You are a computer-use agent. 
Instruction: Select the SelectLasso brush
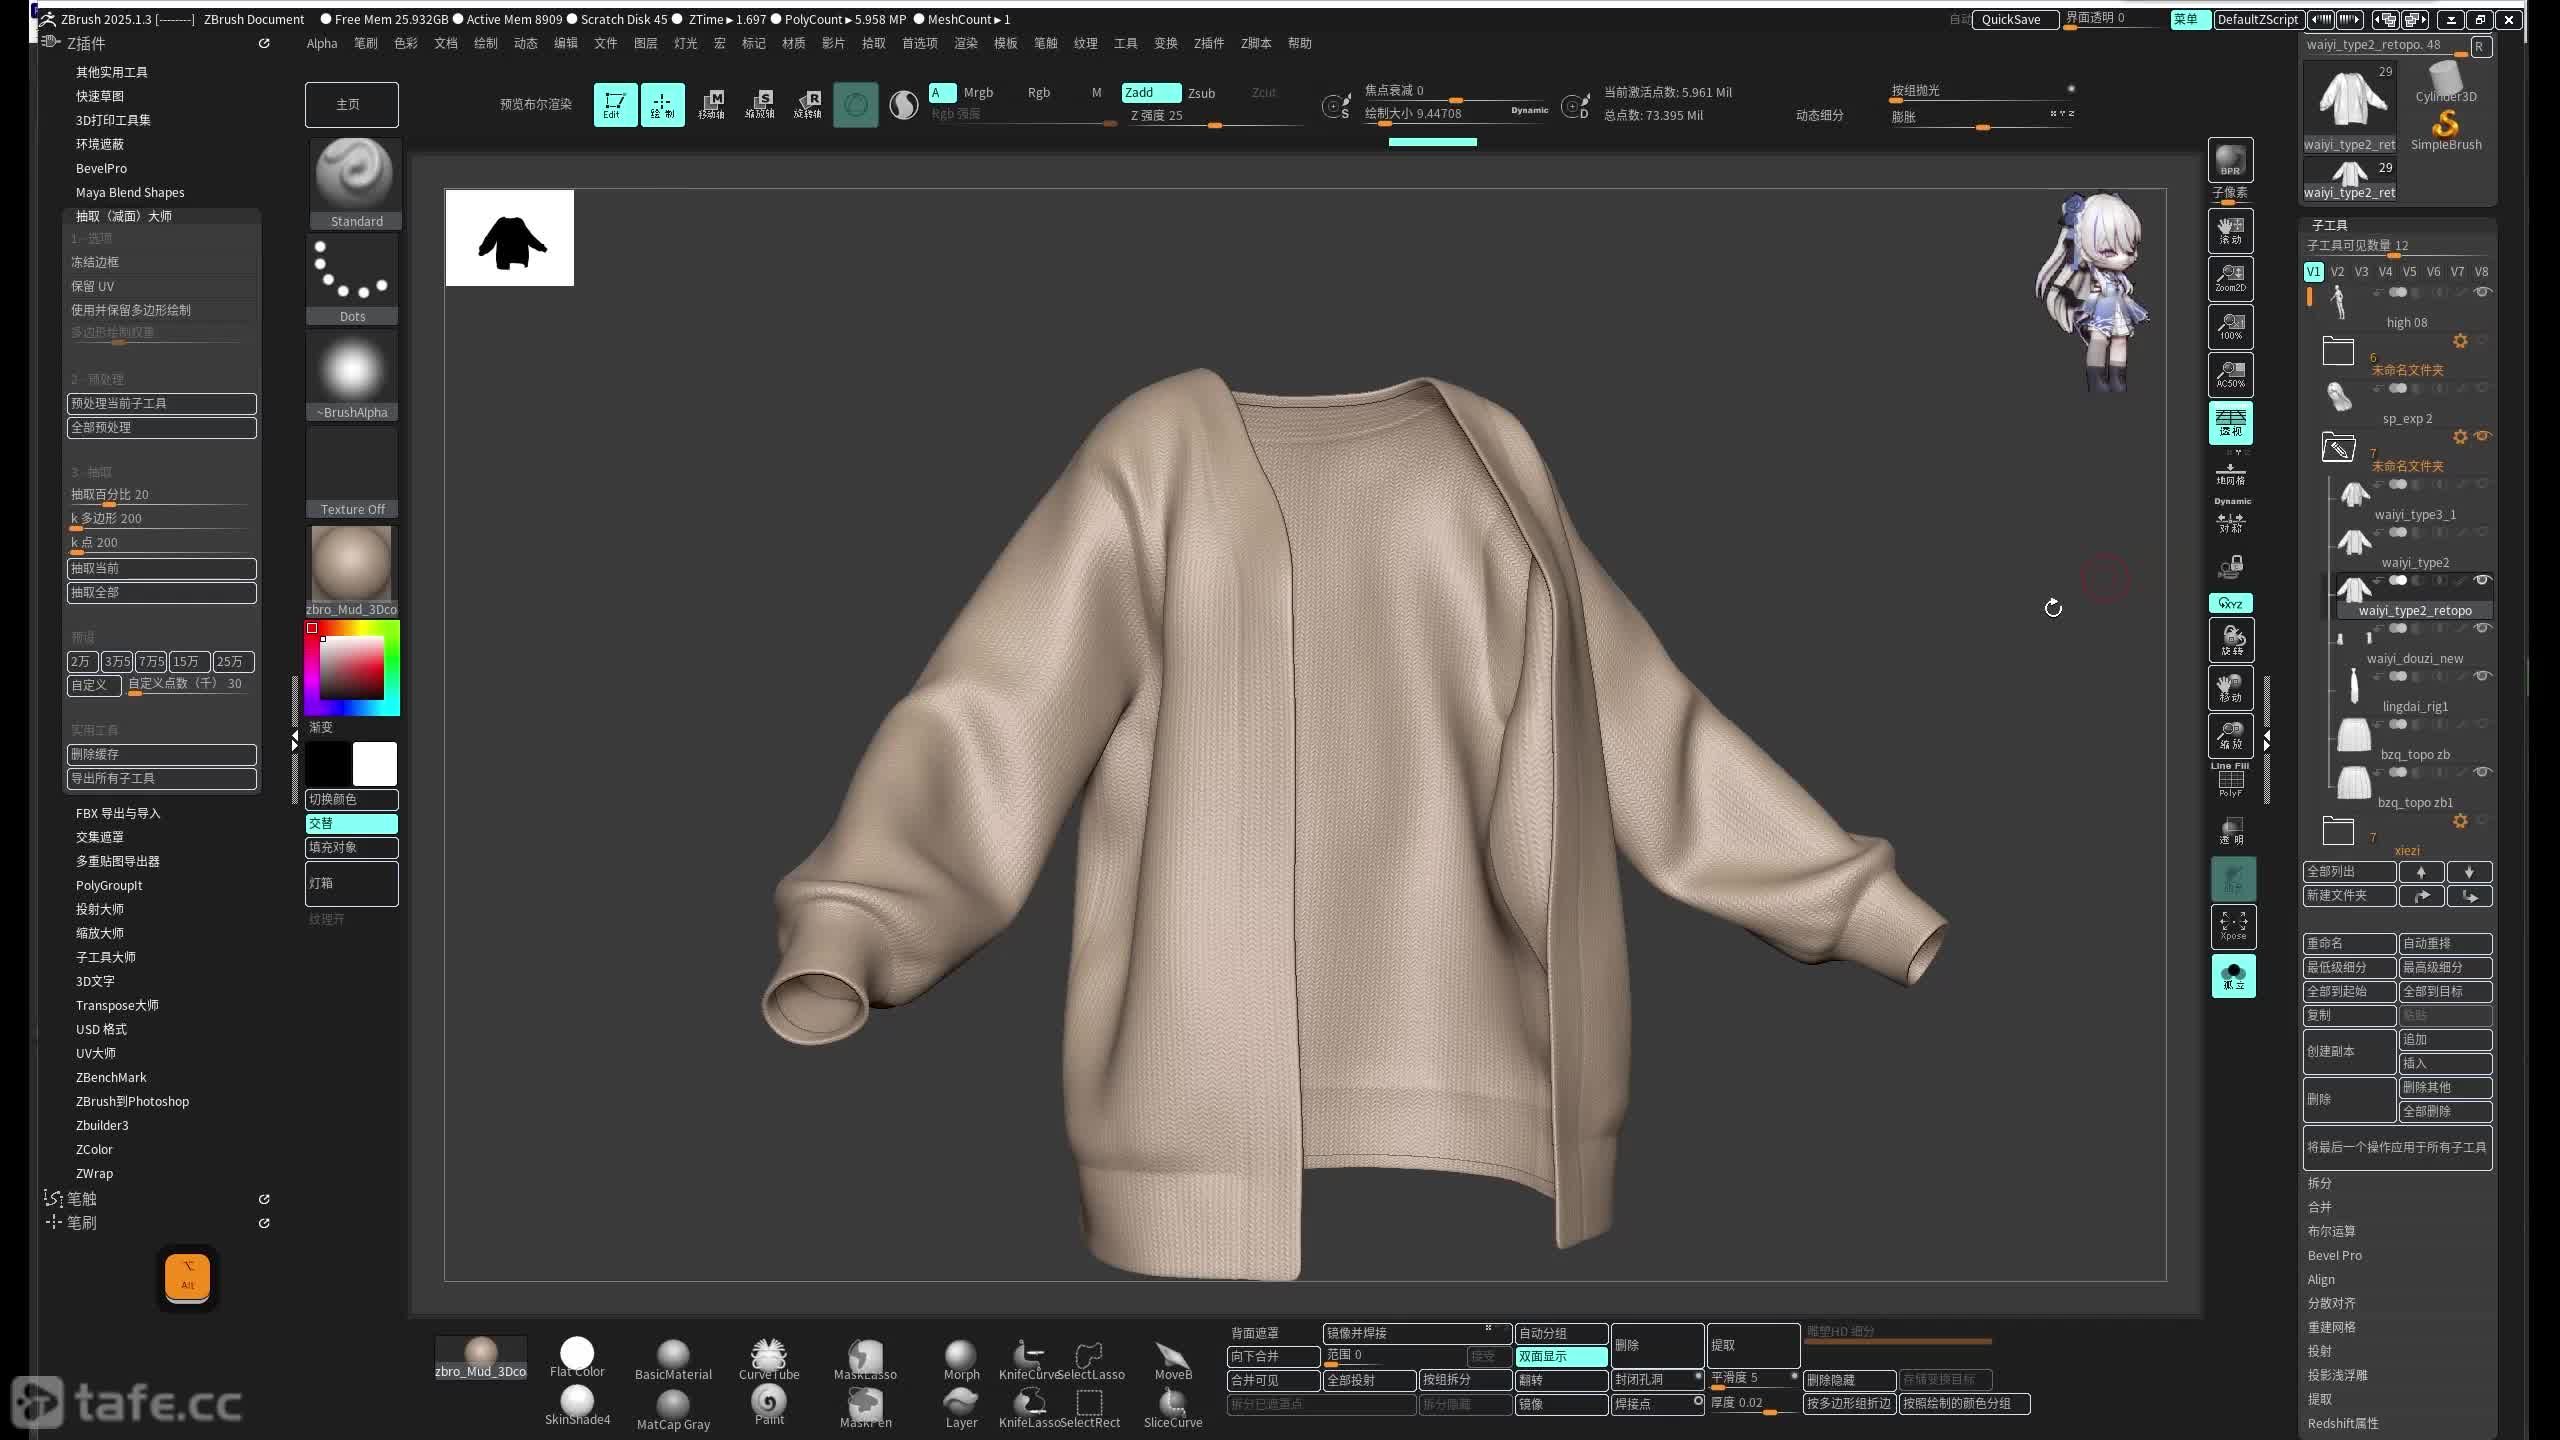(x=1090, y=1359)
